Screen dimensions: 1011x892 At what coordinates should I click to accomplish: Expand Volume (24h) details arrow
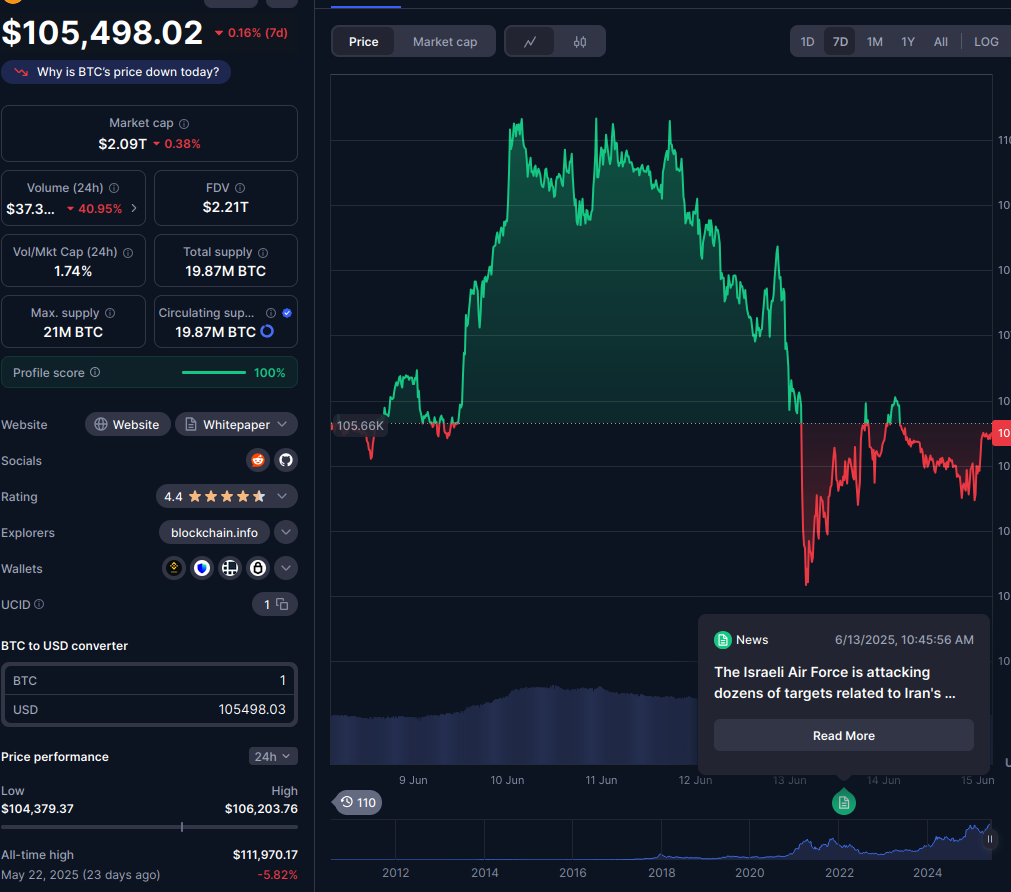pos(134,208)
